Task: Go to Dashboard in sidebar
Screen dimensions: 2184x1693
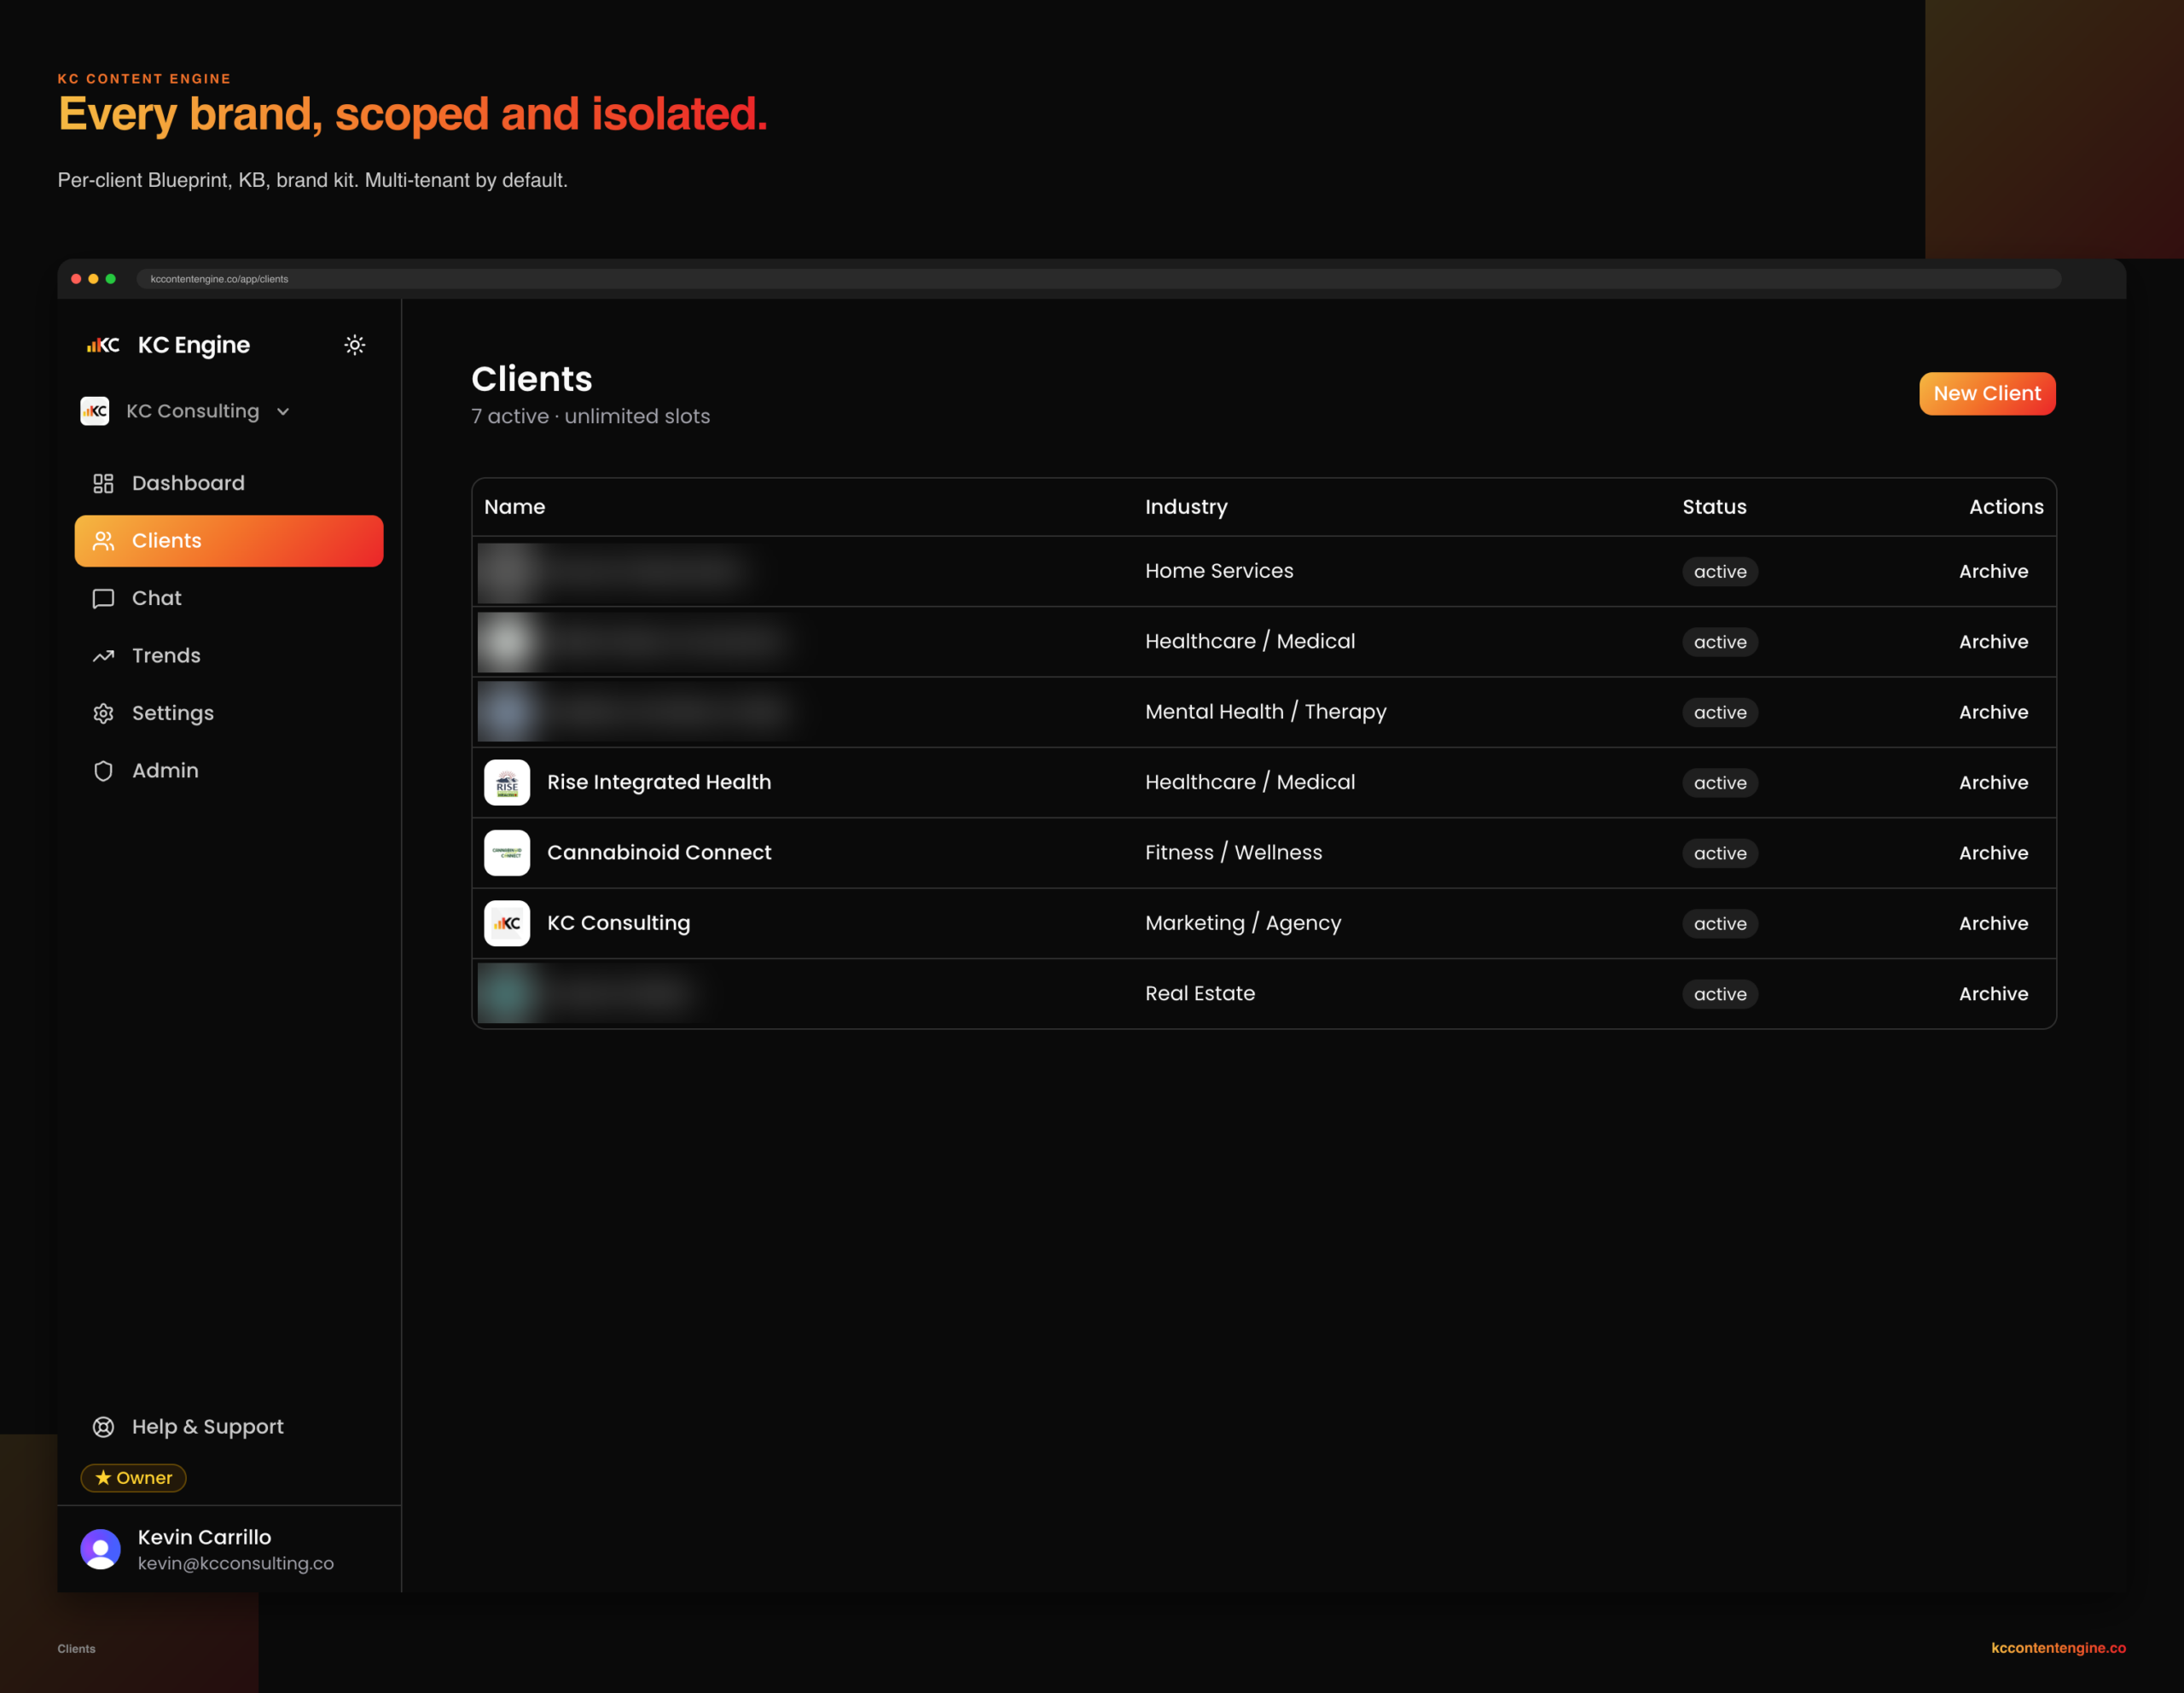Action: (188, 483)
